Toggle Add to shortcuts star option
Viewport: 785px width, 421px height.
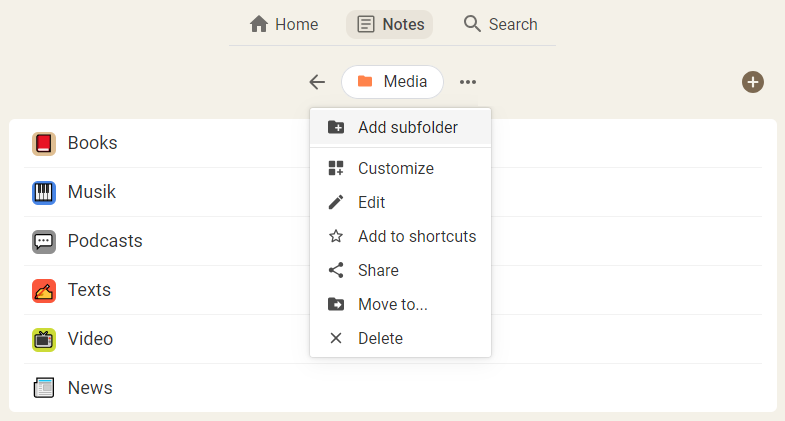pos(401,237)
